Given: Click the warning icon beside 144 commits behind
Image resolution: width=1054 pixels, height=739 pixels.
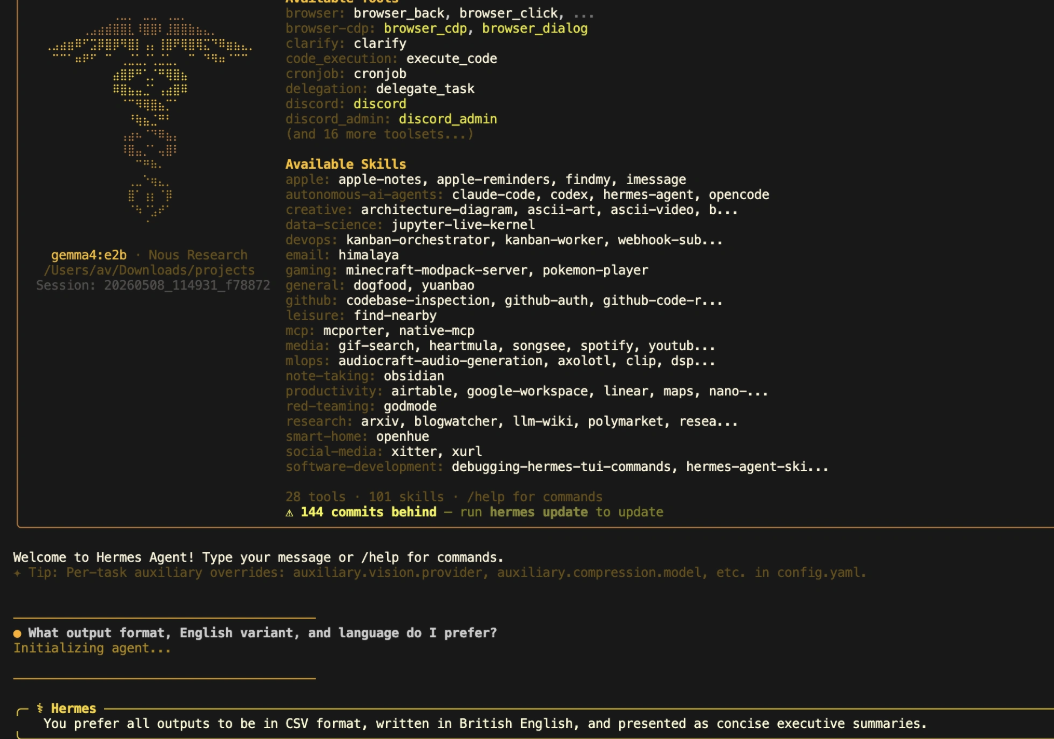Looking at the screenshot, I should pos(289,512).
